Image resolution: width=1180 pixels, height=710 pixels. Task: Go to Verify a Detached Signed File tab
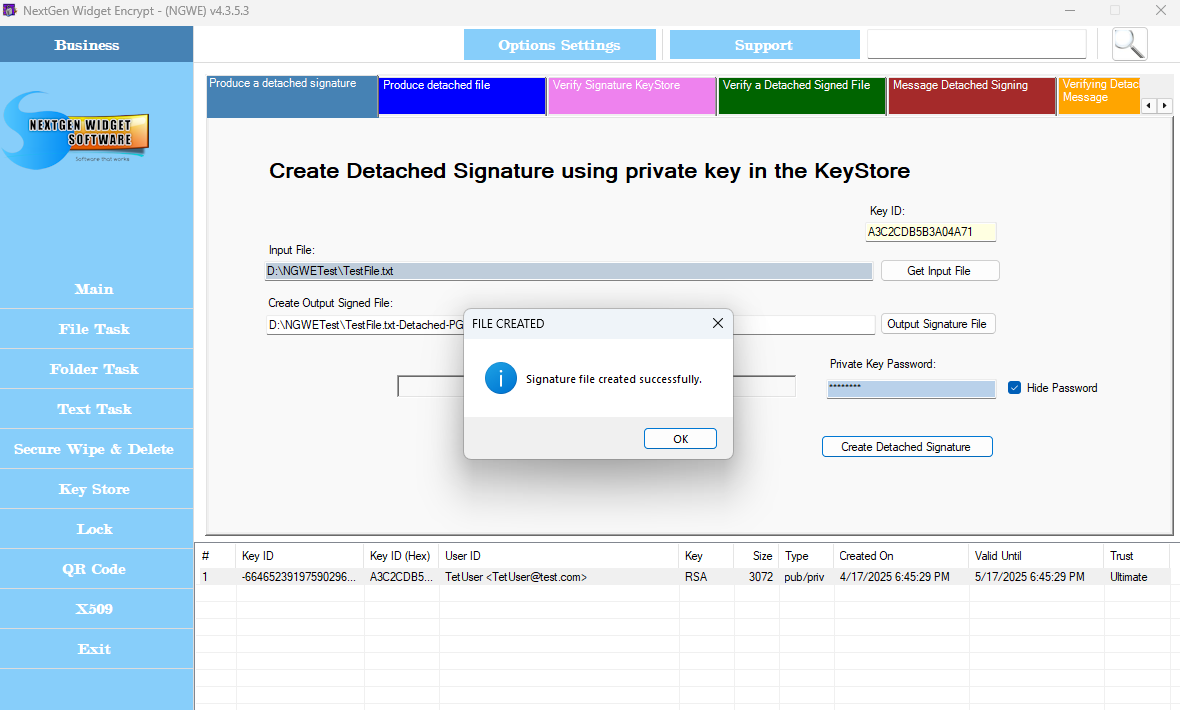(x=802, y=96)
